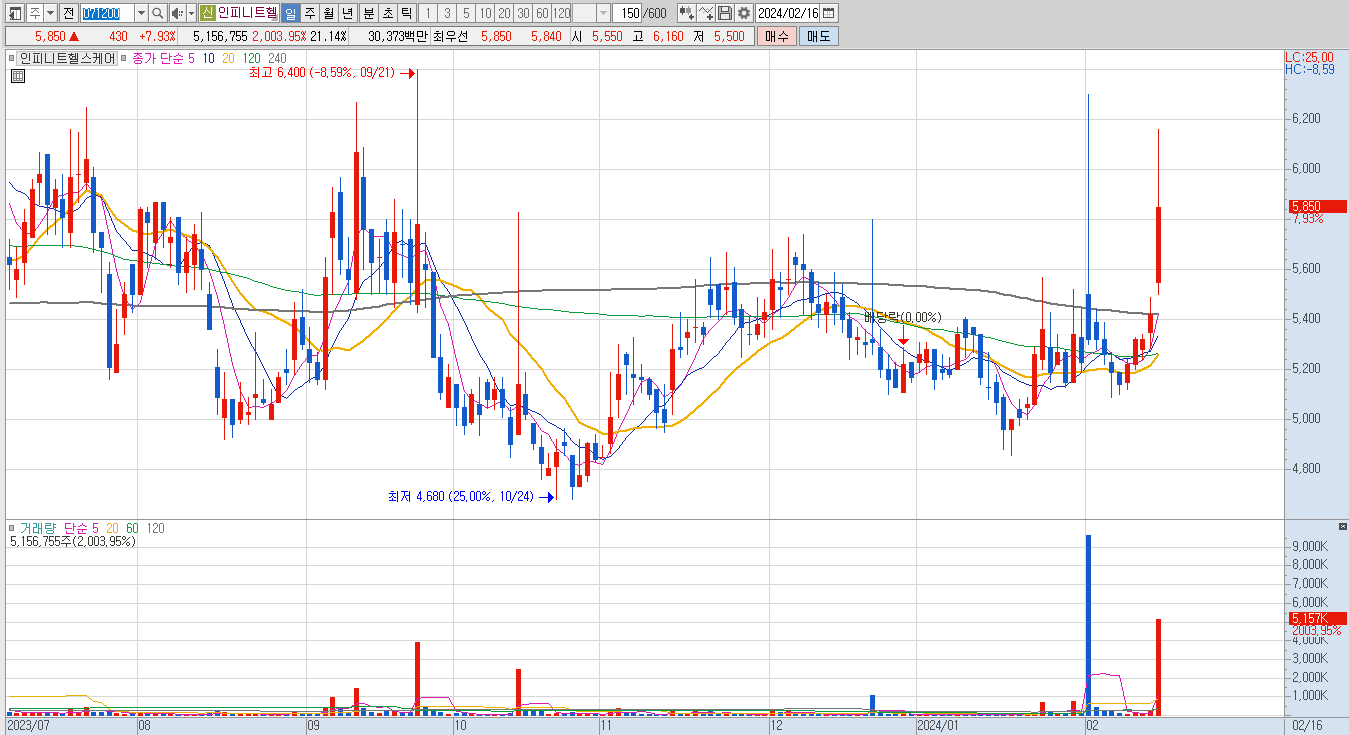Click the chart layout icon at the toolbar start
1349x735 pixels.
tap(15, 13)
